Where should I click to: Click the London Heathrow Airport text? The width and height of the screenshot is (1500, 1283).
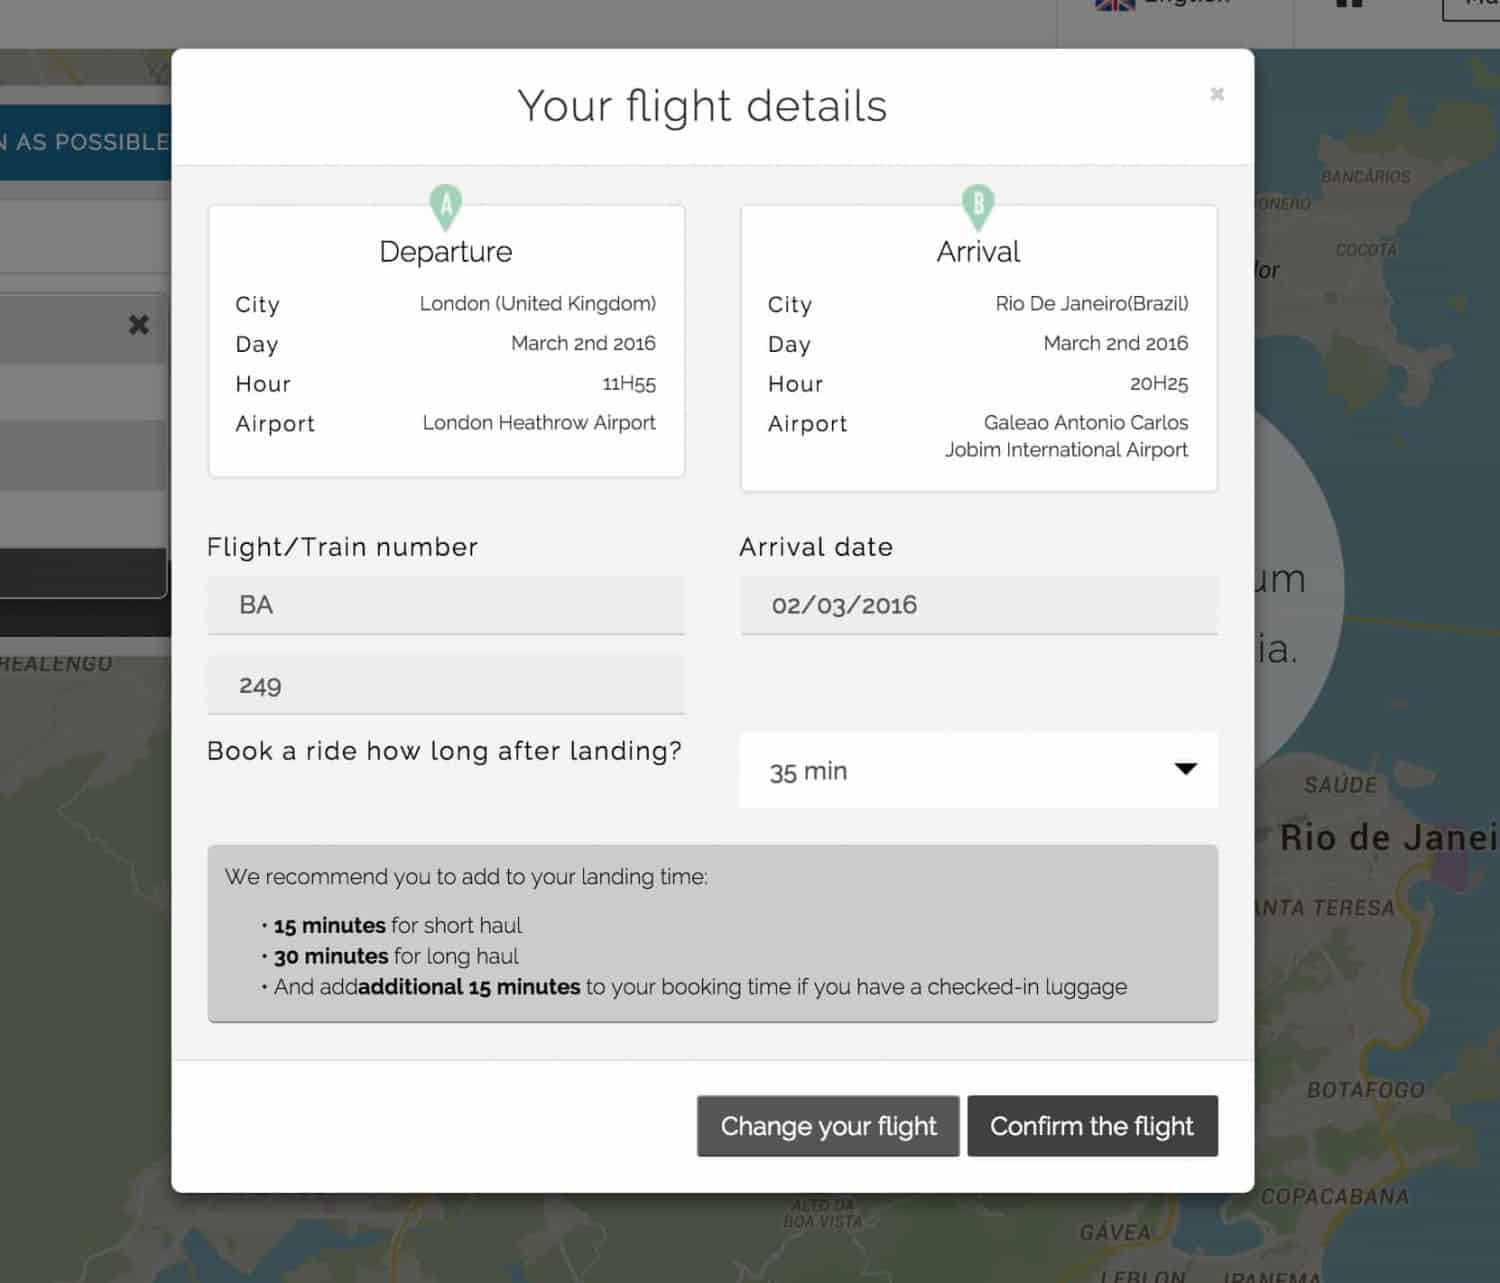coord(539,423)
